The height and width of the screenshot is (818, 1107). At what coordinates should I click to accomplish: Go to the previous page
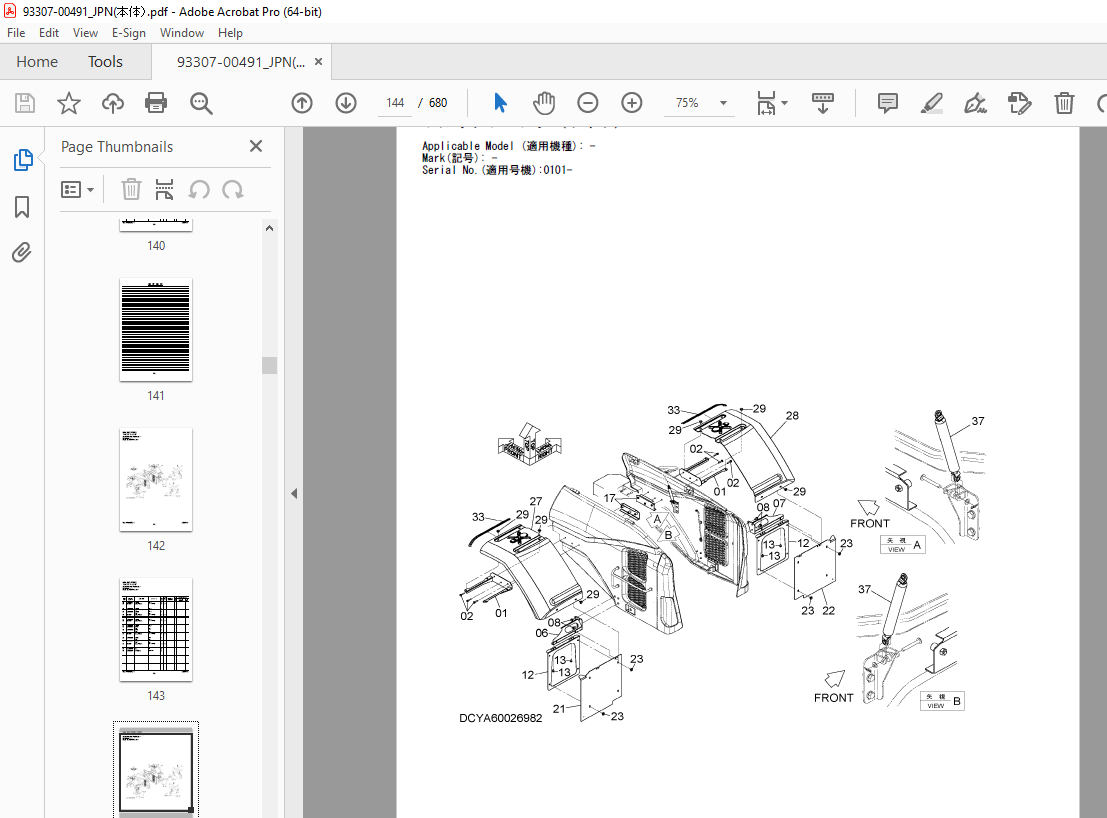(x=302, y=103)
